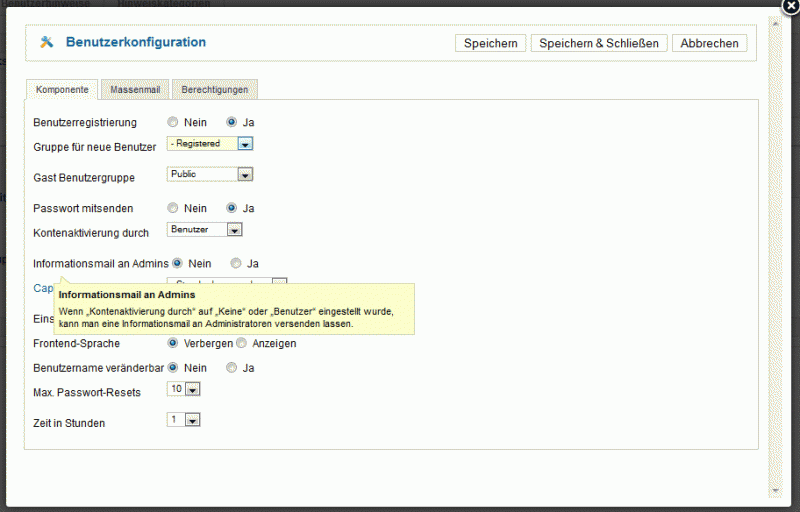The image size is (800, 512).
Task: Click the Abbrechen button
Action: click(x=709, y=43)
